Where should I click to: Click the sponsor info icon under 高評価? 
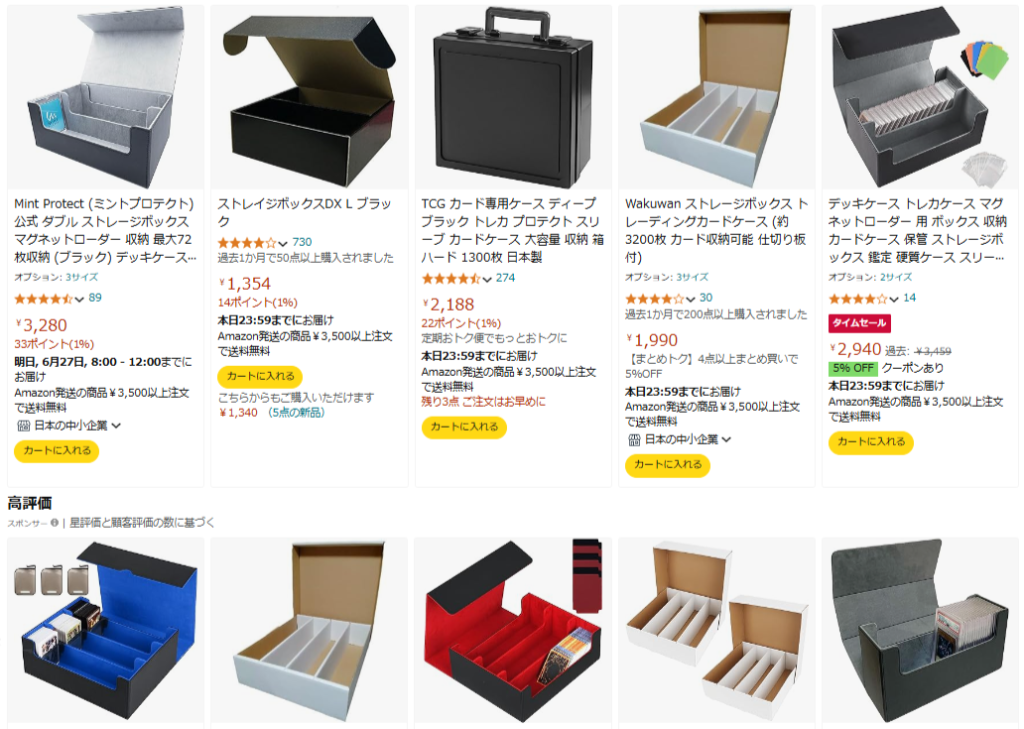pyautogui.click(x=54, y=523)
